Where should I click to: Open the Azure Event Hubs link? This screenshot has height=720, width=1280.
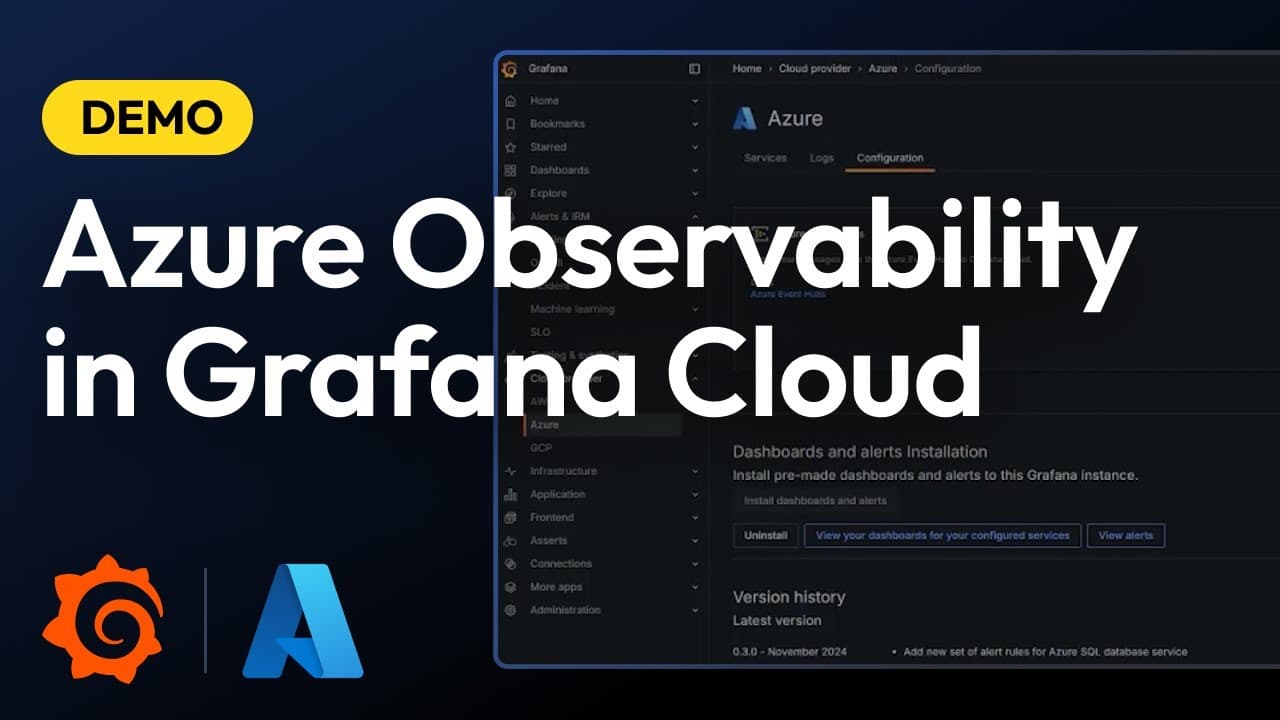click(789, 294)
